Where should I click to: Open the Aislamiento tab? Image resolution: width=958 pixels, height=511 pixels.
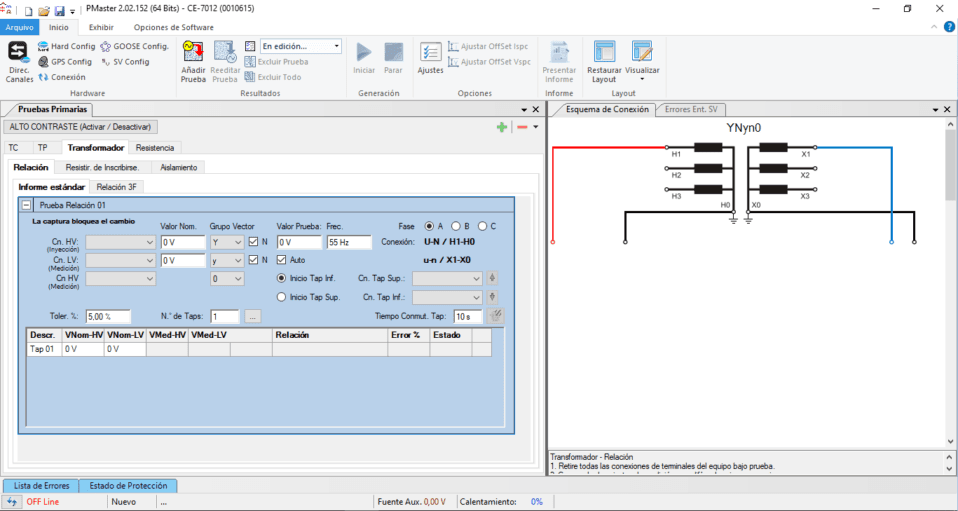[178, 167]
